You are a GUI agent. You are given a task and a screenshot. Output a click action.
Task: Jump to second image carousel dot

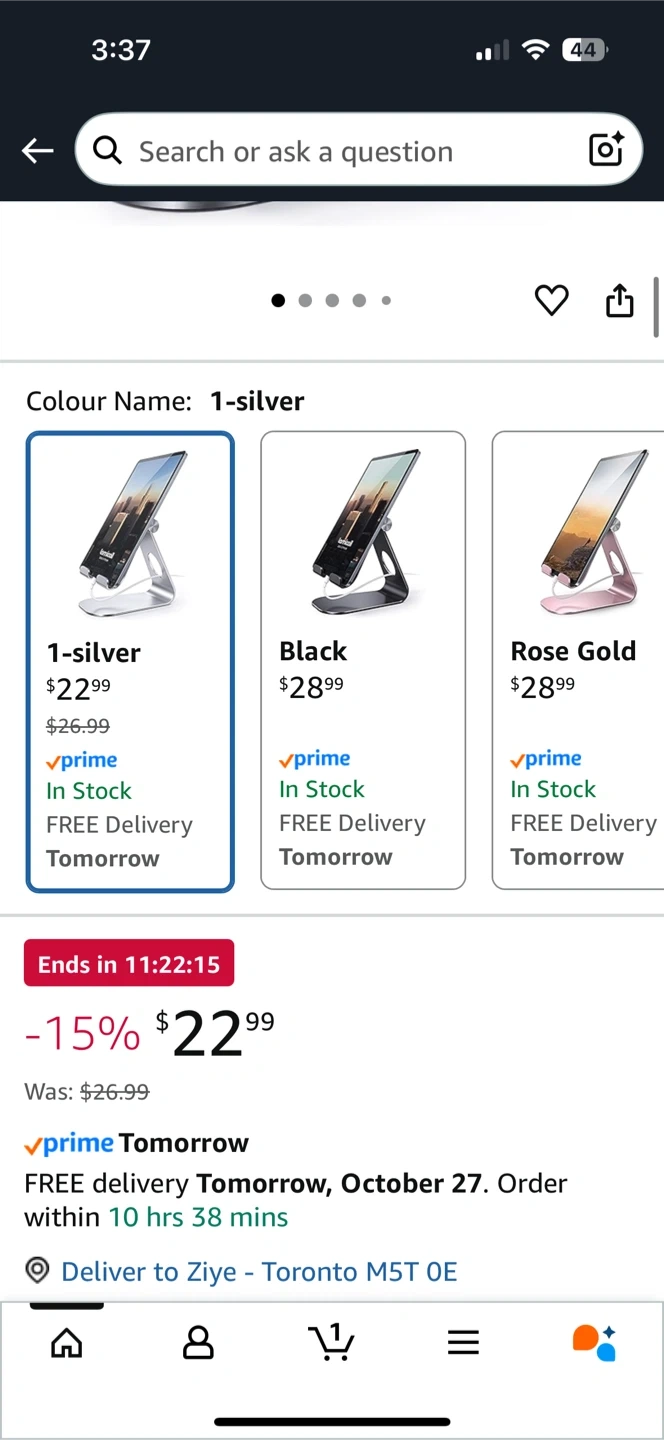click(x=305, y=300)
